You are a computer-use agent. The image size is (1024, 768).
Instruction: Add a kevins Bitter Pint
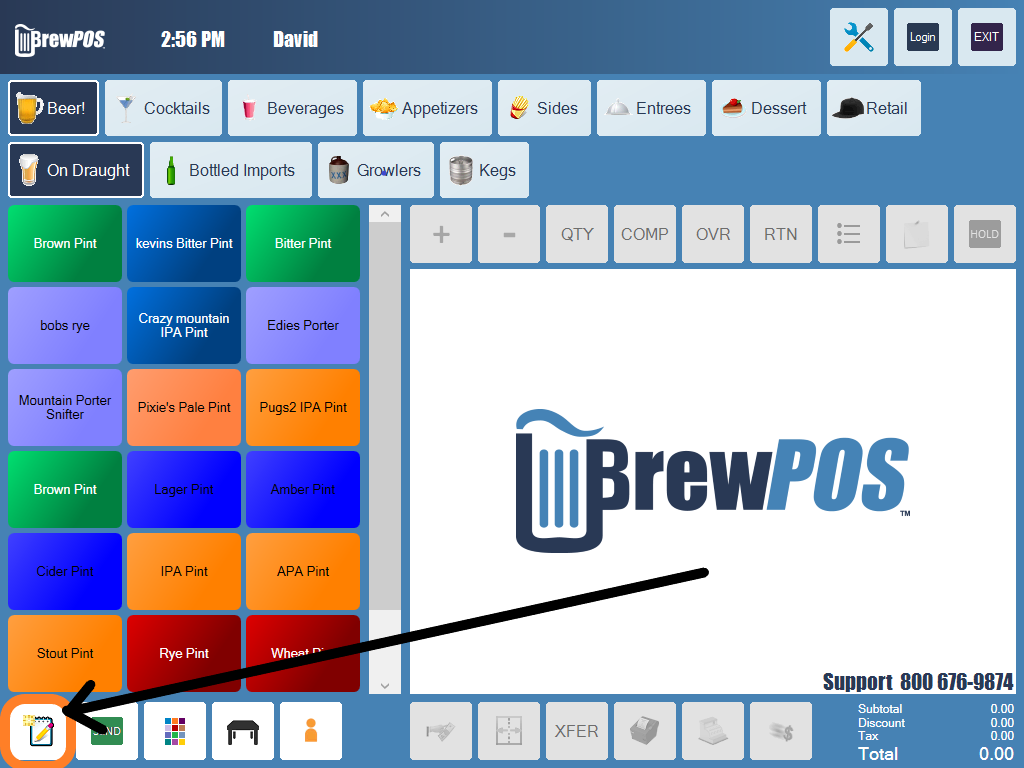click(x=184, y=244)
